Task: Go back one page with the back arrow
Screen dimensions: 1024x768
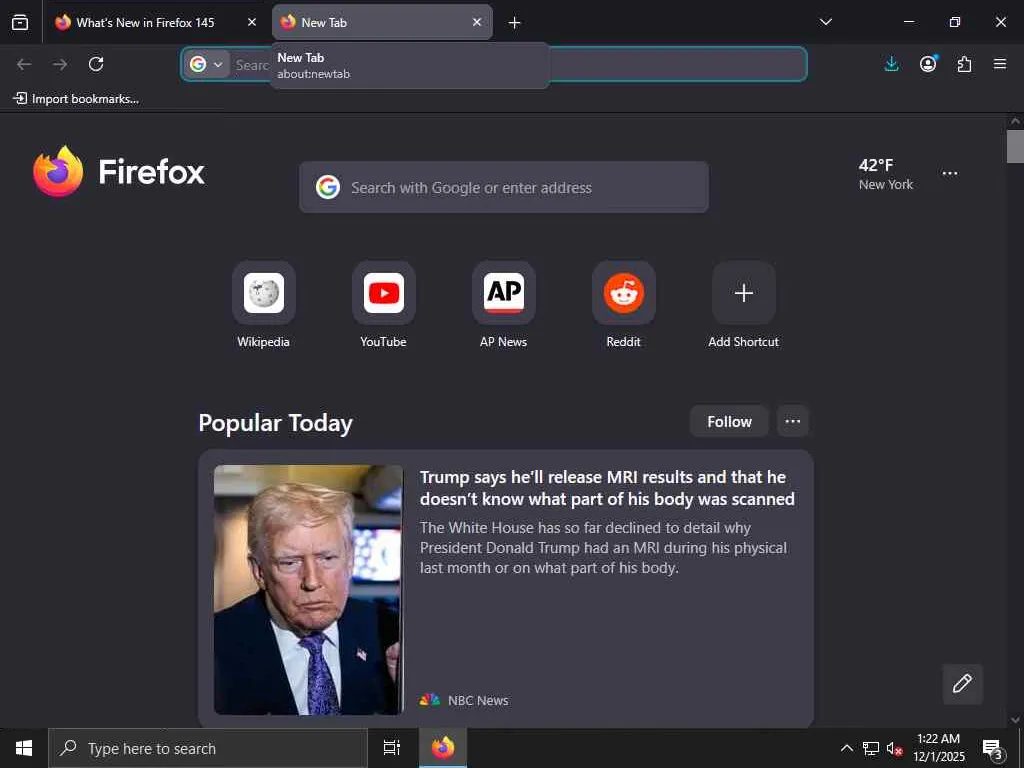Action: [x=24, y=64]
